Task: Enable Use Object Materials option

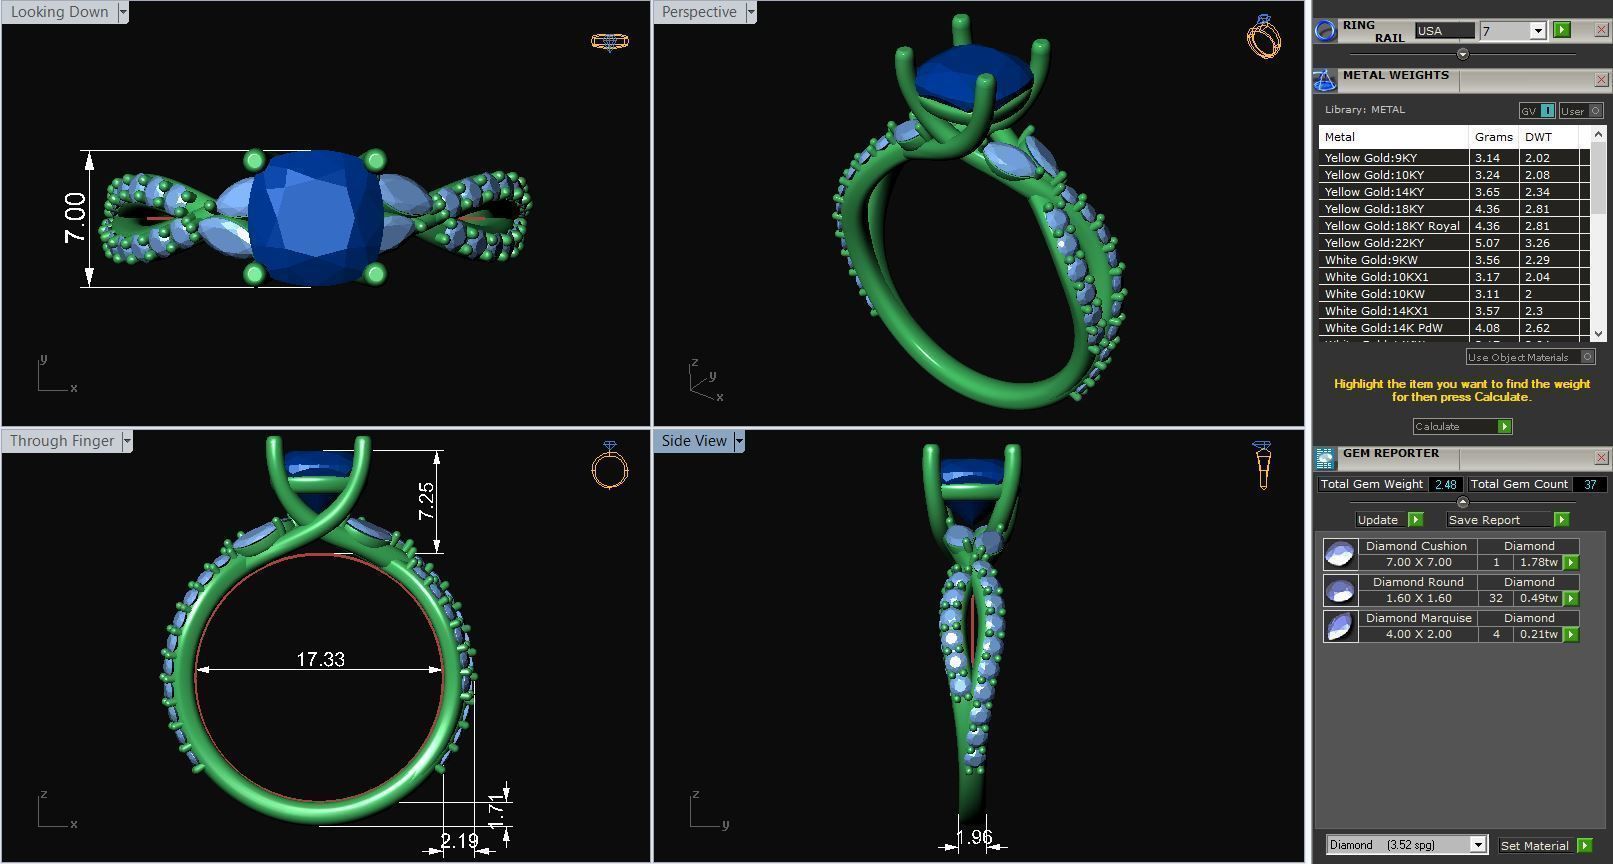Action: pyautogui.click(x=1530, y=357)
